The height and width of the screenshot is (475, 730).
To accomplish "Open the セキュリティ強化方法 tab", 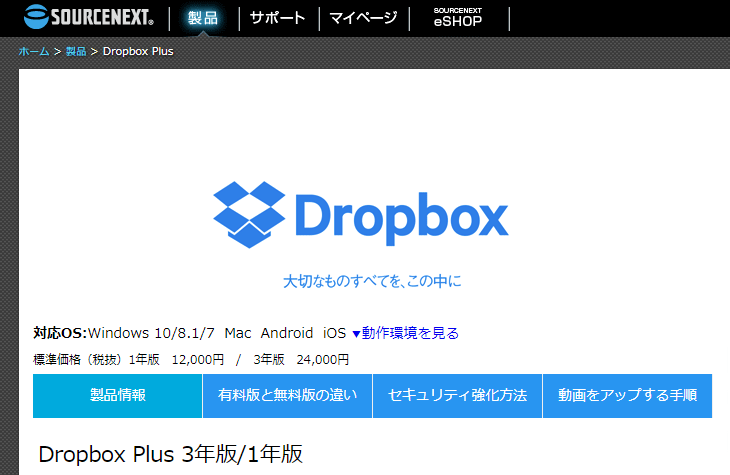I will click(458, 395).
